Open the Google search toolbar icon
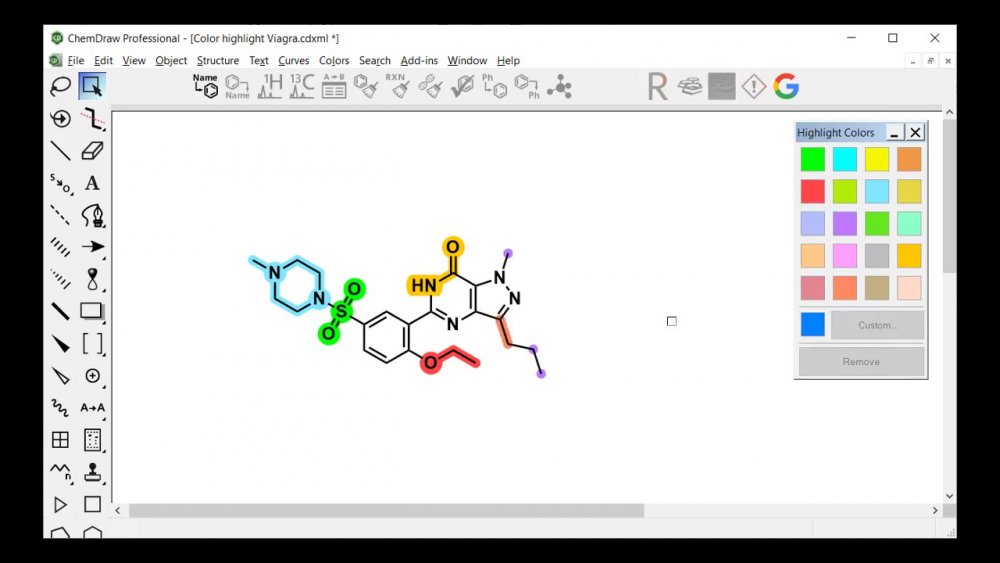The width and height of the screenshot is (1000, 563). click(786, 87)
